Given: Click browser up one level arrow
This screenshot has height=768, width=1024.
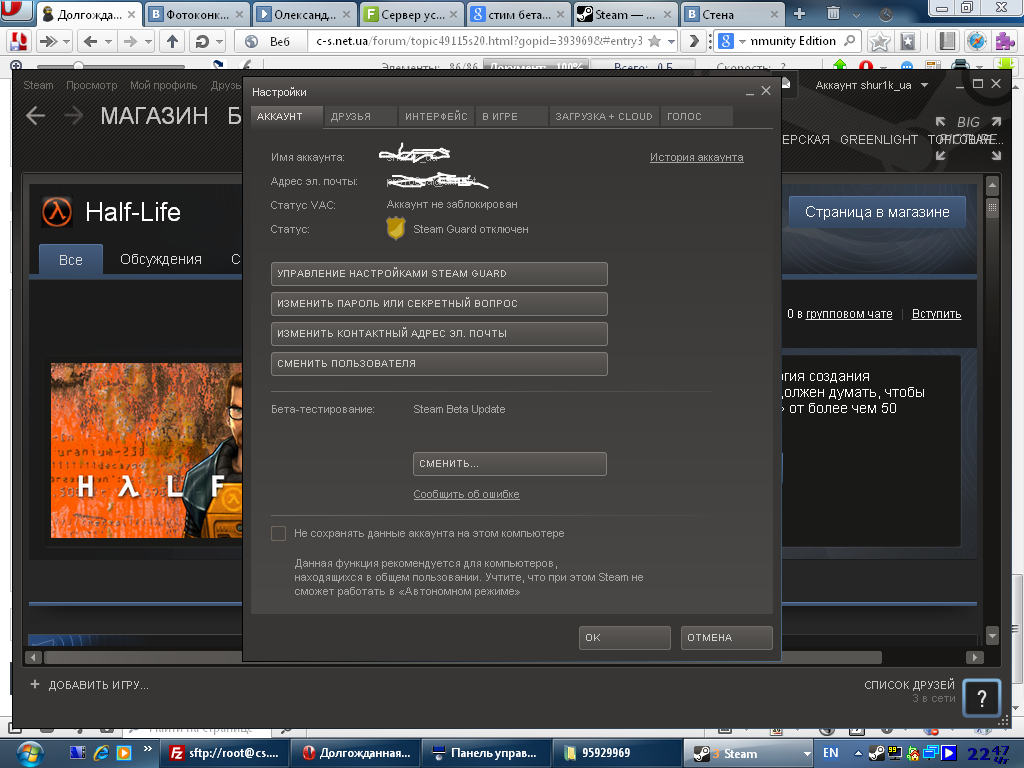Looking at the screenshot, I should click(x=172, y=42).
